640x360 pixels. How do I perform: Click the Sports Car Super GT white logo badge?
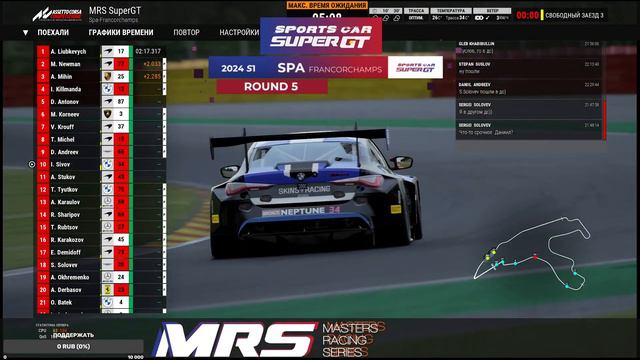[x=415, y=67]
